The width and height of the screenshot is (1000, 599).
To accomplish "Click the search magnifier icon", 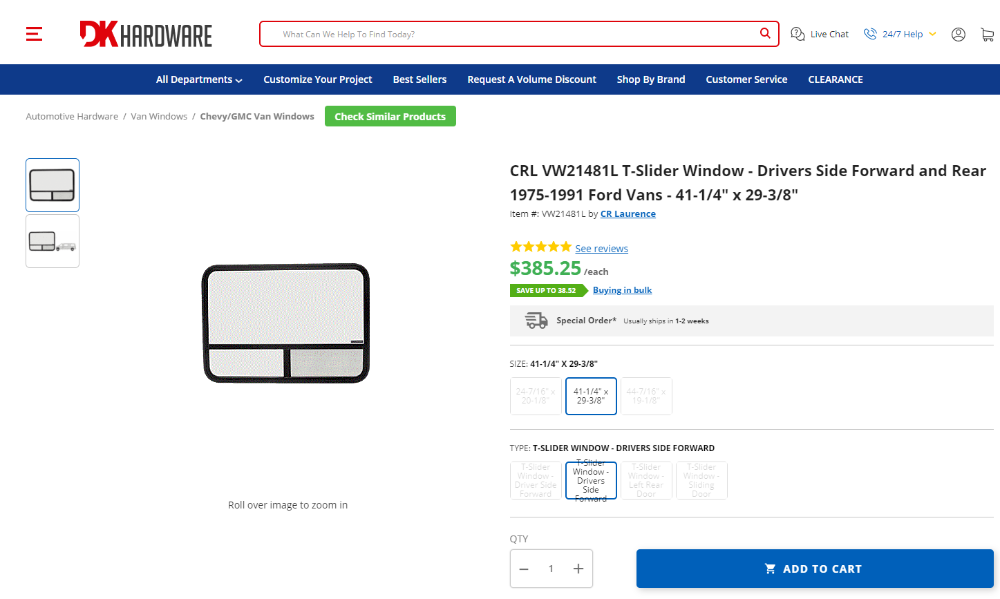I will point(765,33).
